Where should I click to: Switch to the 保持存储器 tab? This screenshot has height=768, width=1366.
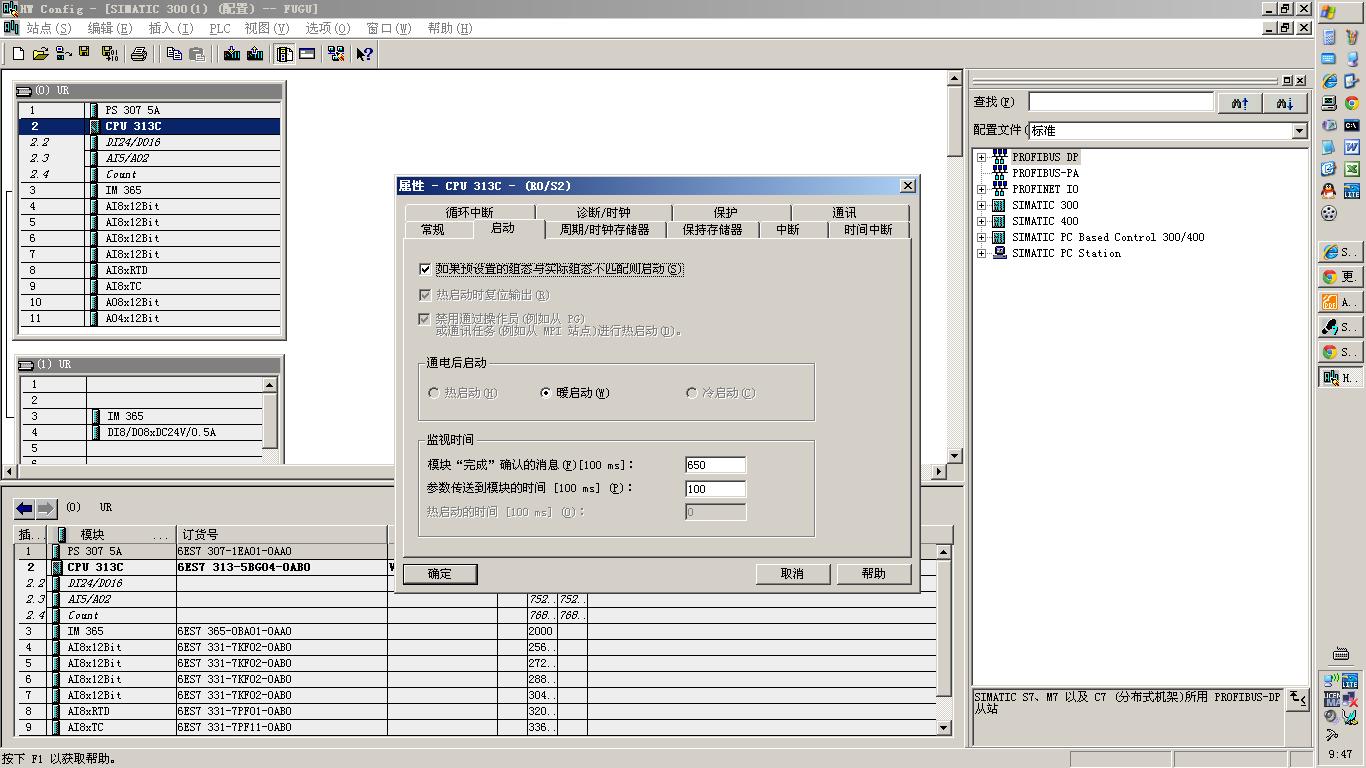[712, 230]
